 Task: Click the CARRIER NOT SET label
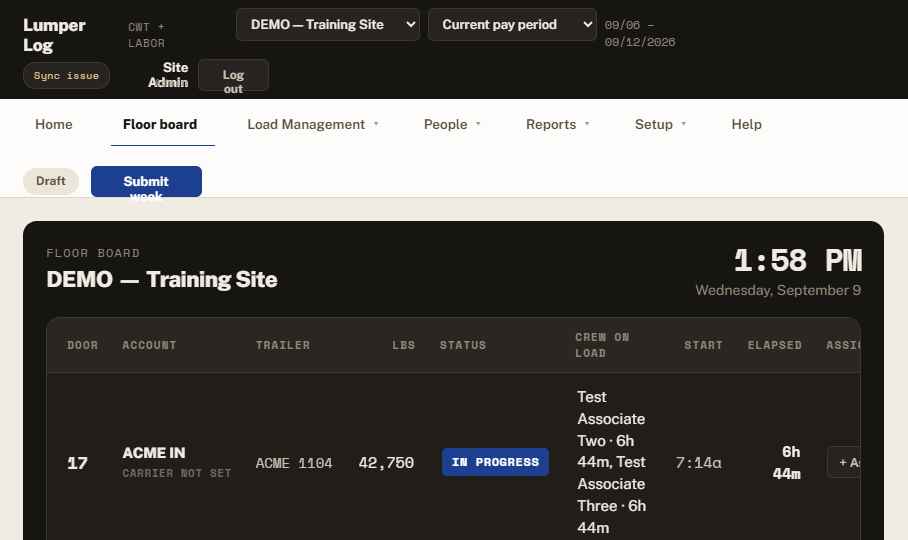177,473
